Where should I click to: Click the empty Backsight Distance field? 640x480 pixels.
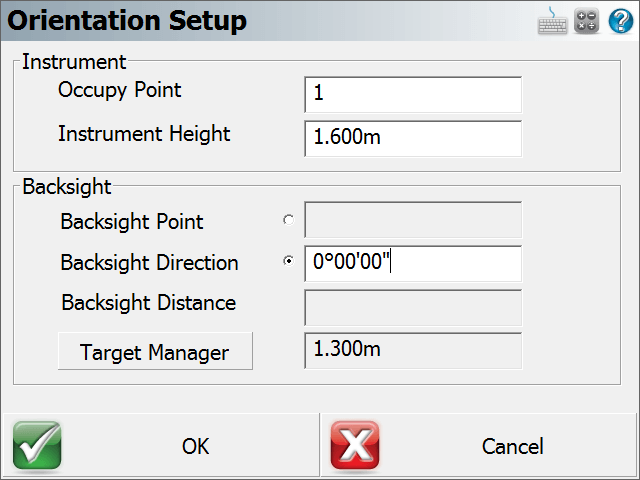point(413,308)
